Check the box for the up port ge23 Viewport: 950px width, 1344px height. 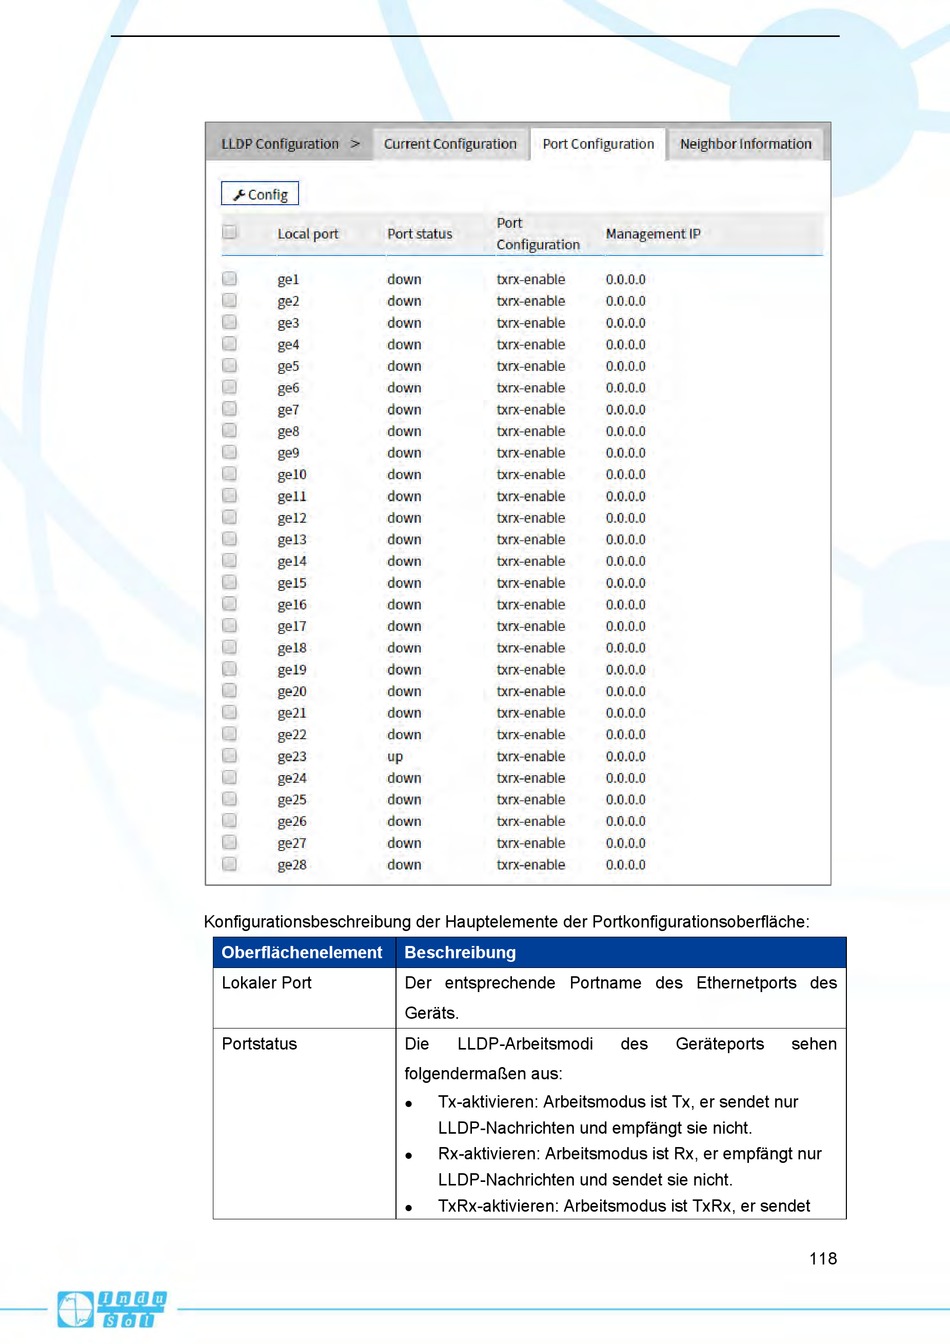point(230,755)
